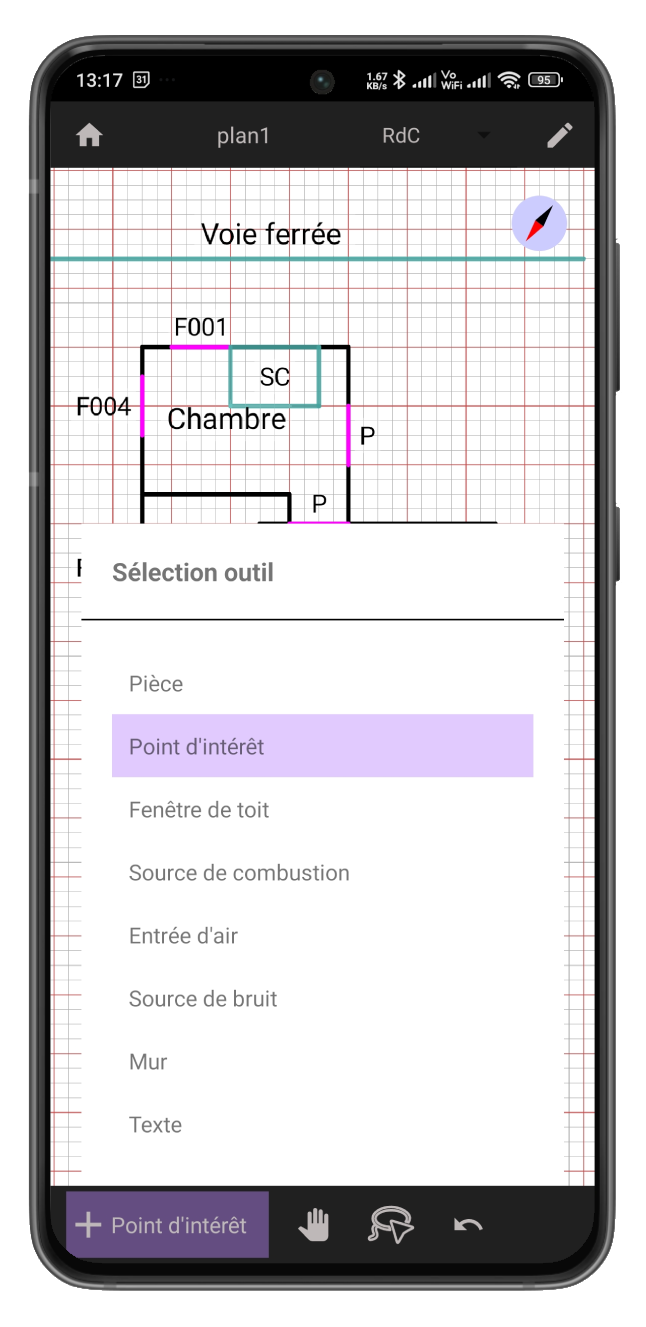Tap the Voie ferrée label
The height and width of the screenshot is (1327, 646).
pos(271,235)
